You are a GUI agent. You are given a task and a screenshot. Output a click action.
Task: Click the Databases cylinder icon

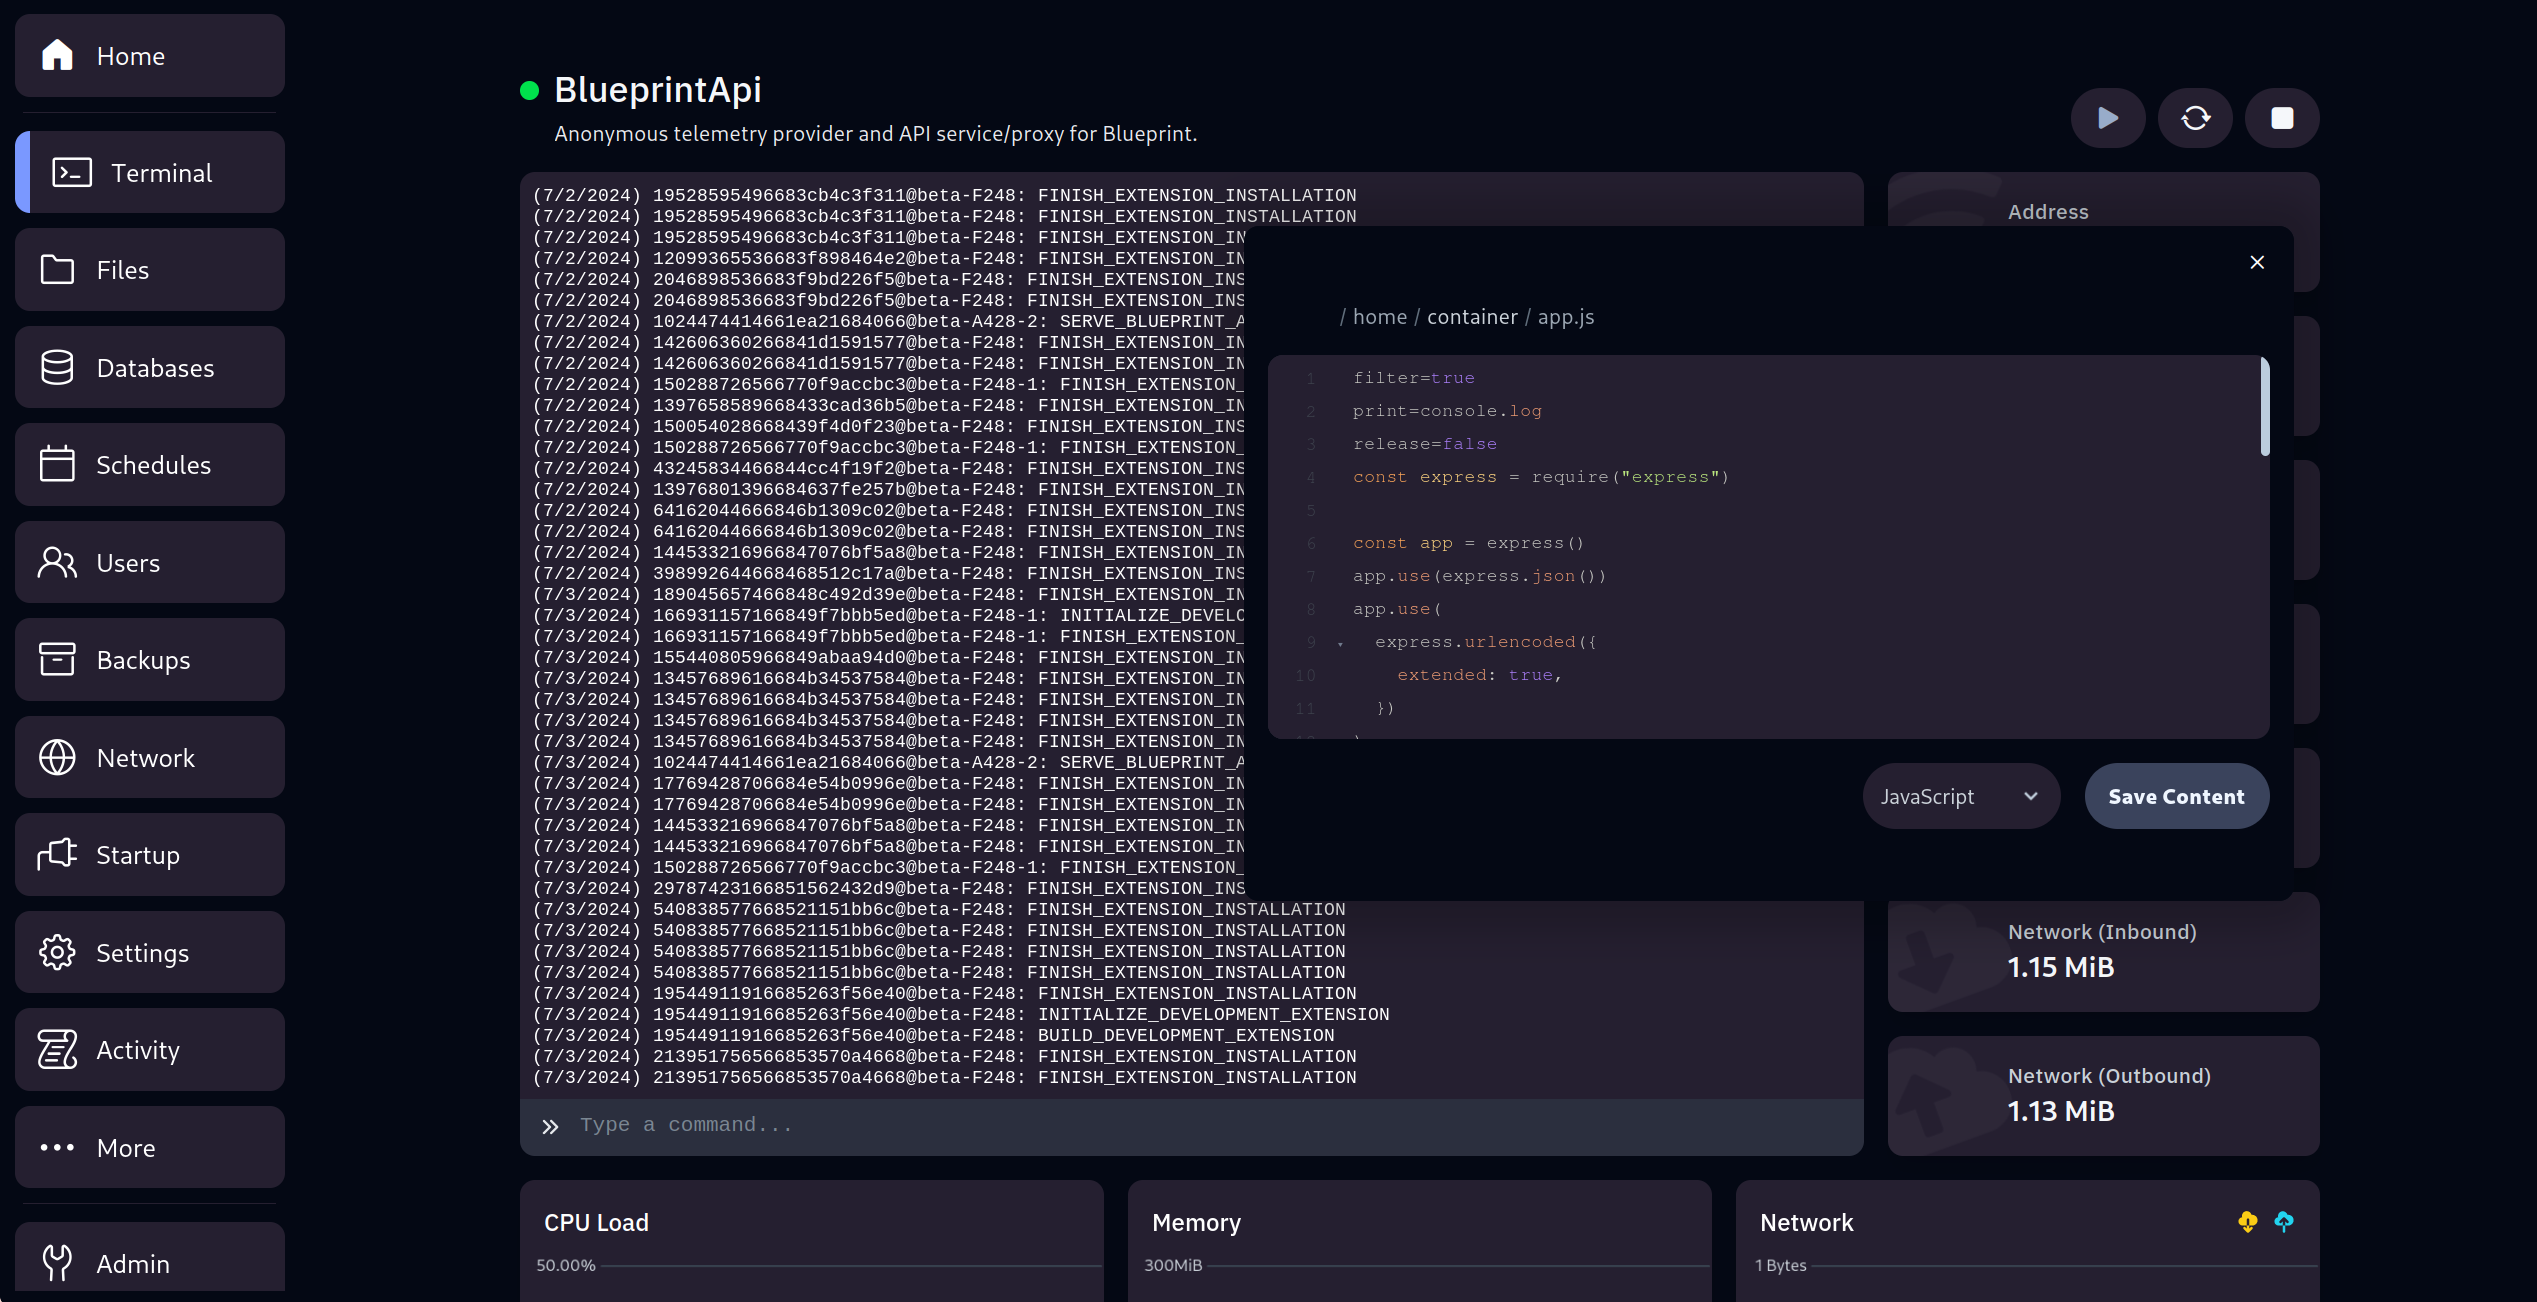click(57, 368)
